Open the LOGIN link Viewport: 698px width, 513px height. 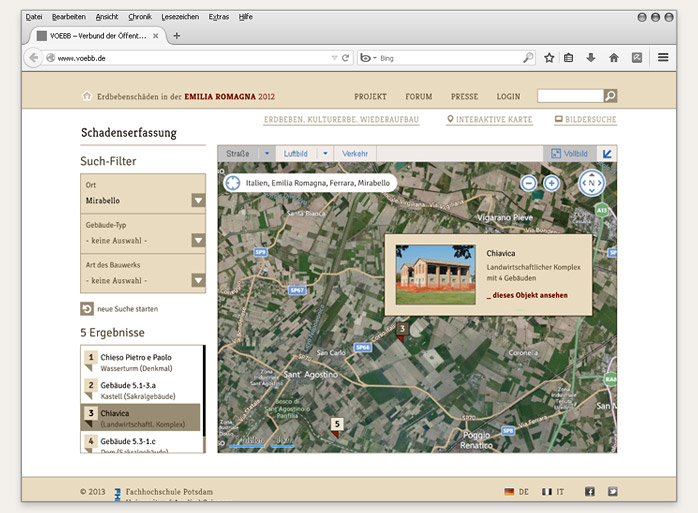click(x=508, y=97)
